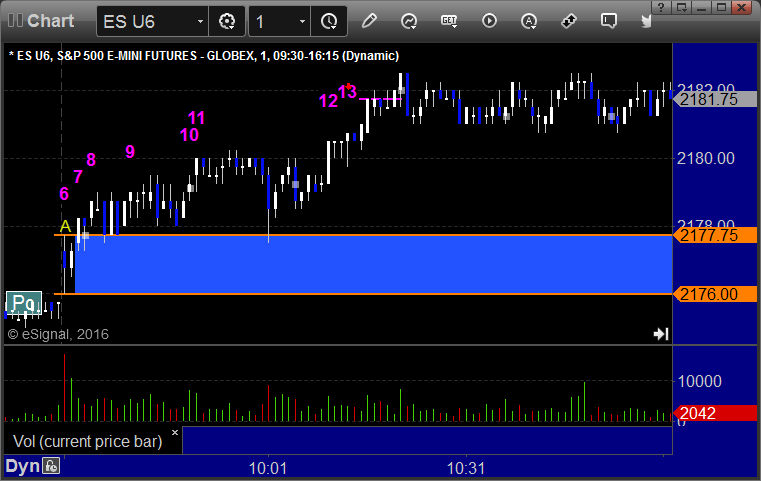Click the red 2042 volume label
The height and width of the screenshot is (481, 761).
(715, 413)
